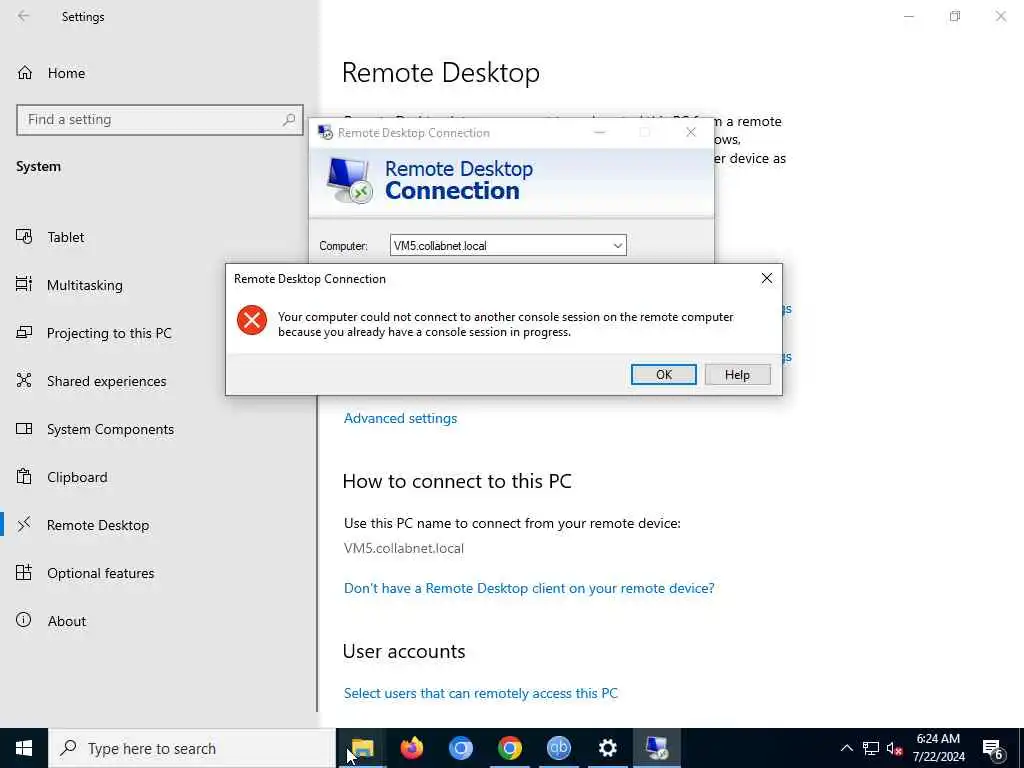Click the Find a setting search box
Image resolution: width=1024 pixels, height=768 pixels.
tap(160, 120)
